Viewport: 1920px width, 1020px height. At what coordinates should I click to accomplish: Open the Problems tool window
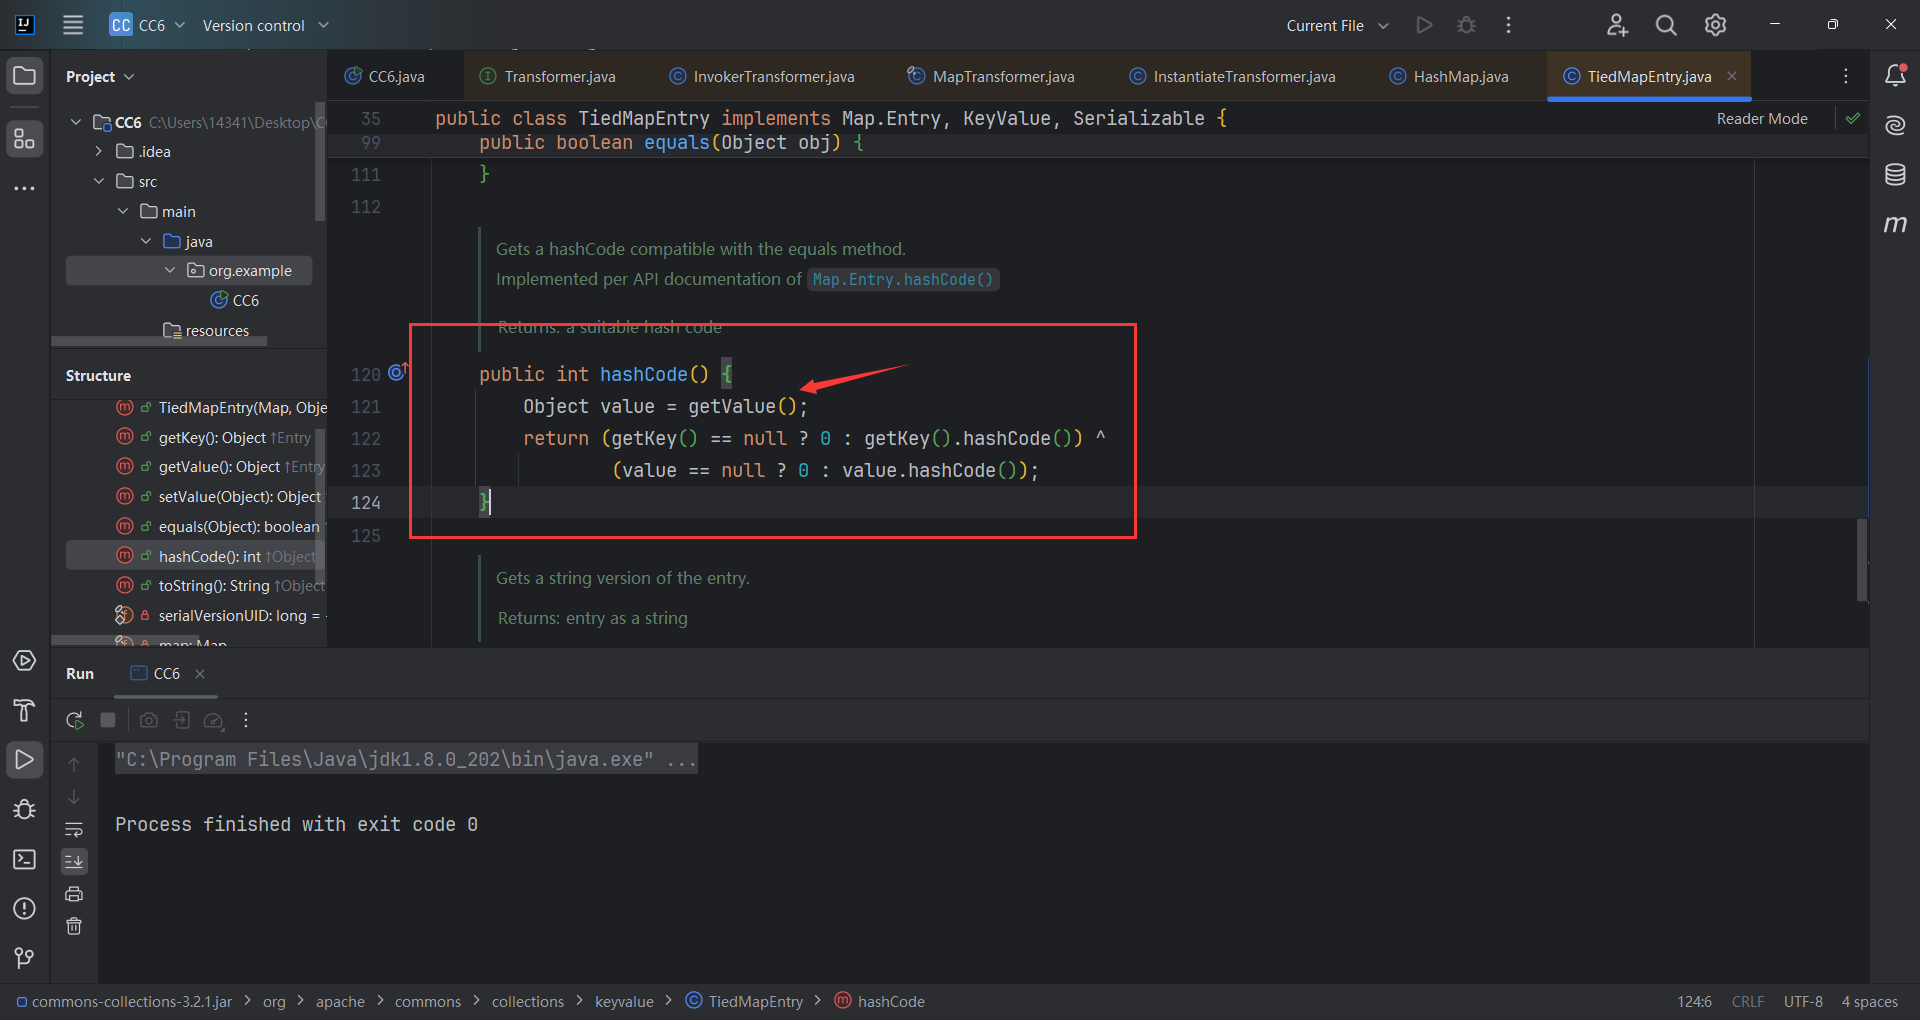pos(25,908)
